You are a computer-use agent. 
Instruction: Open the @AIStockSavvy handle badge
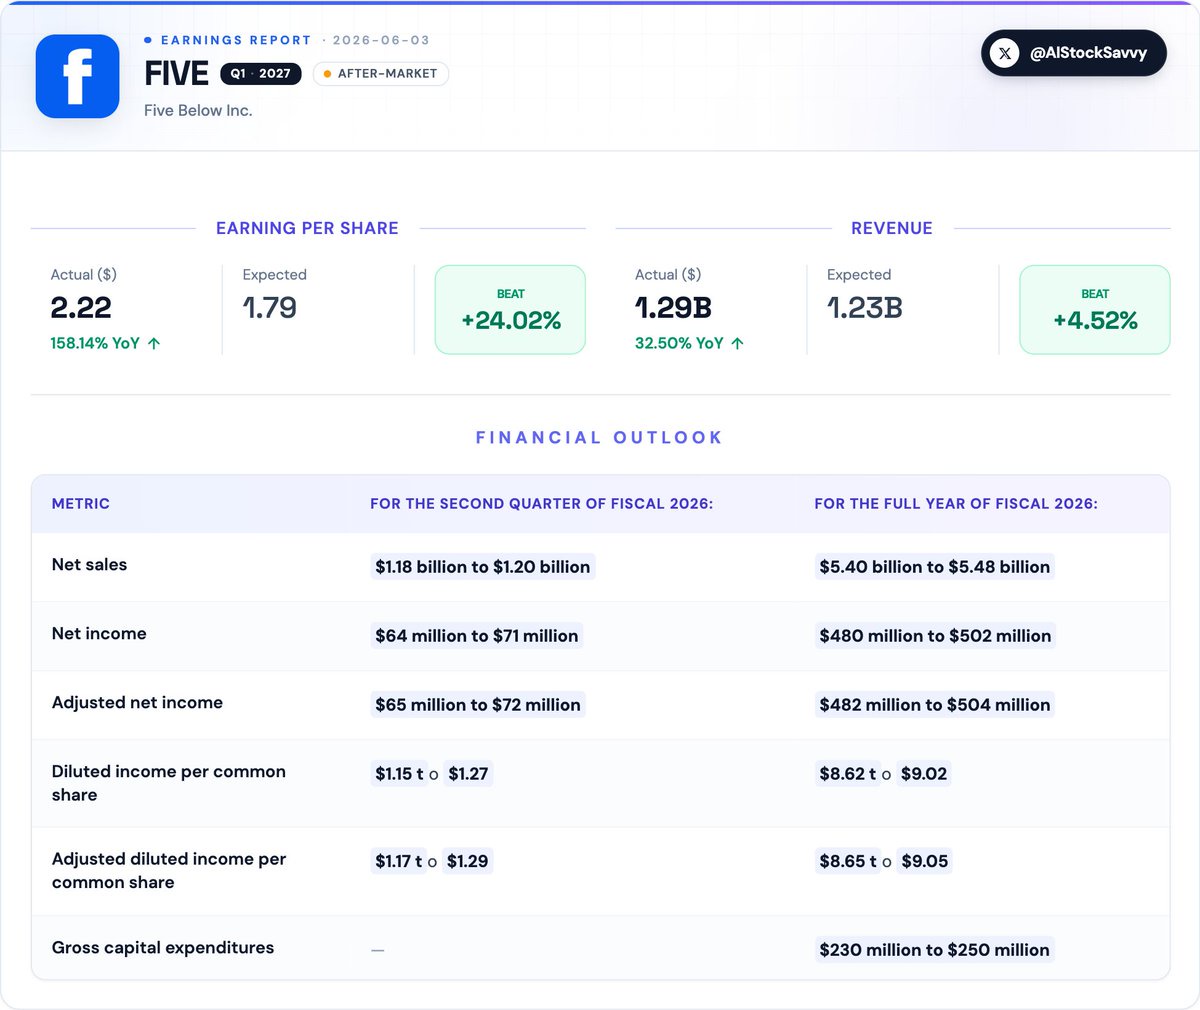click(1074, 53)
